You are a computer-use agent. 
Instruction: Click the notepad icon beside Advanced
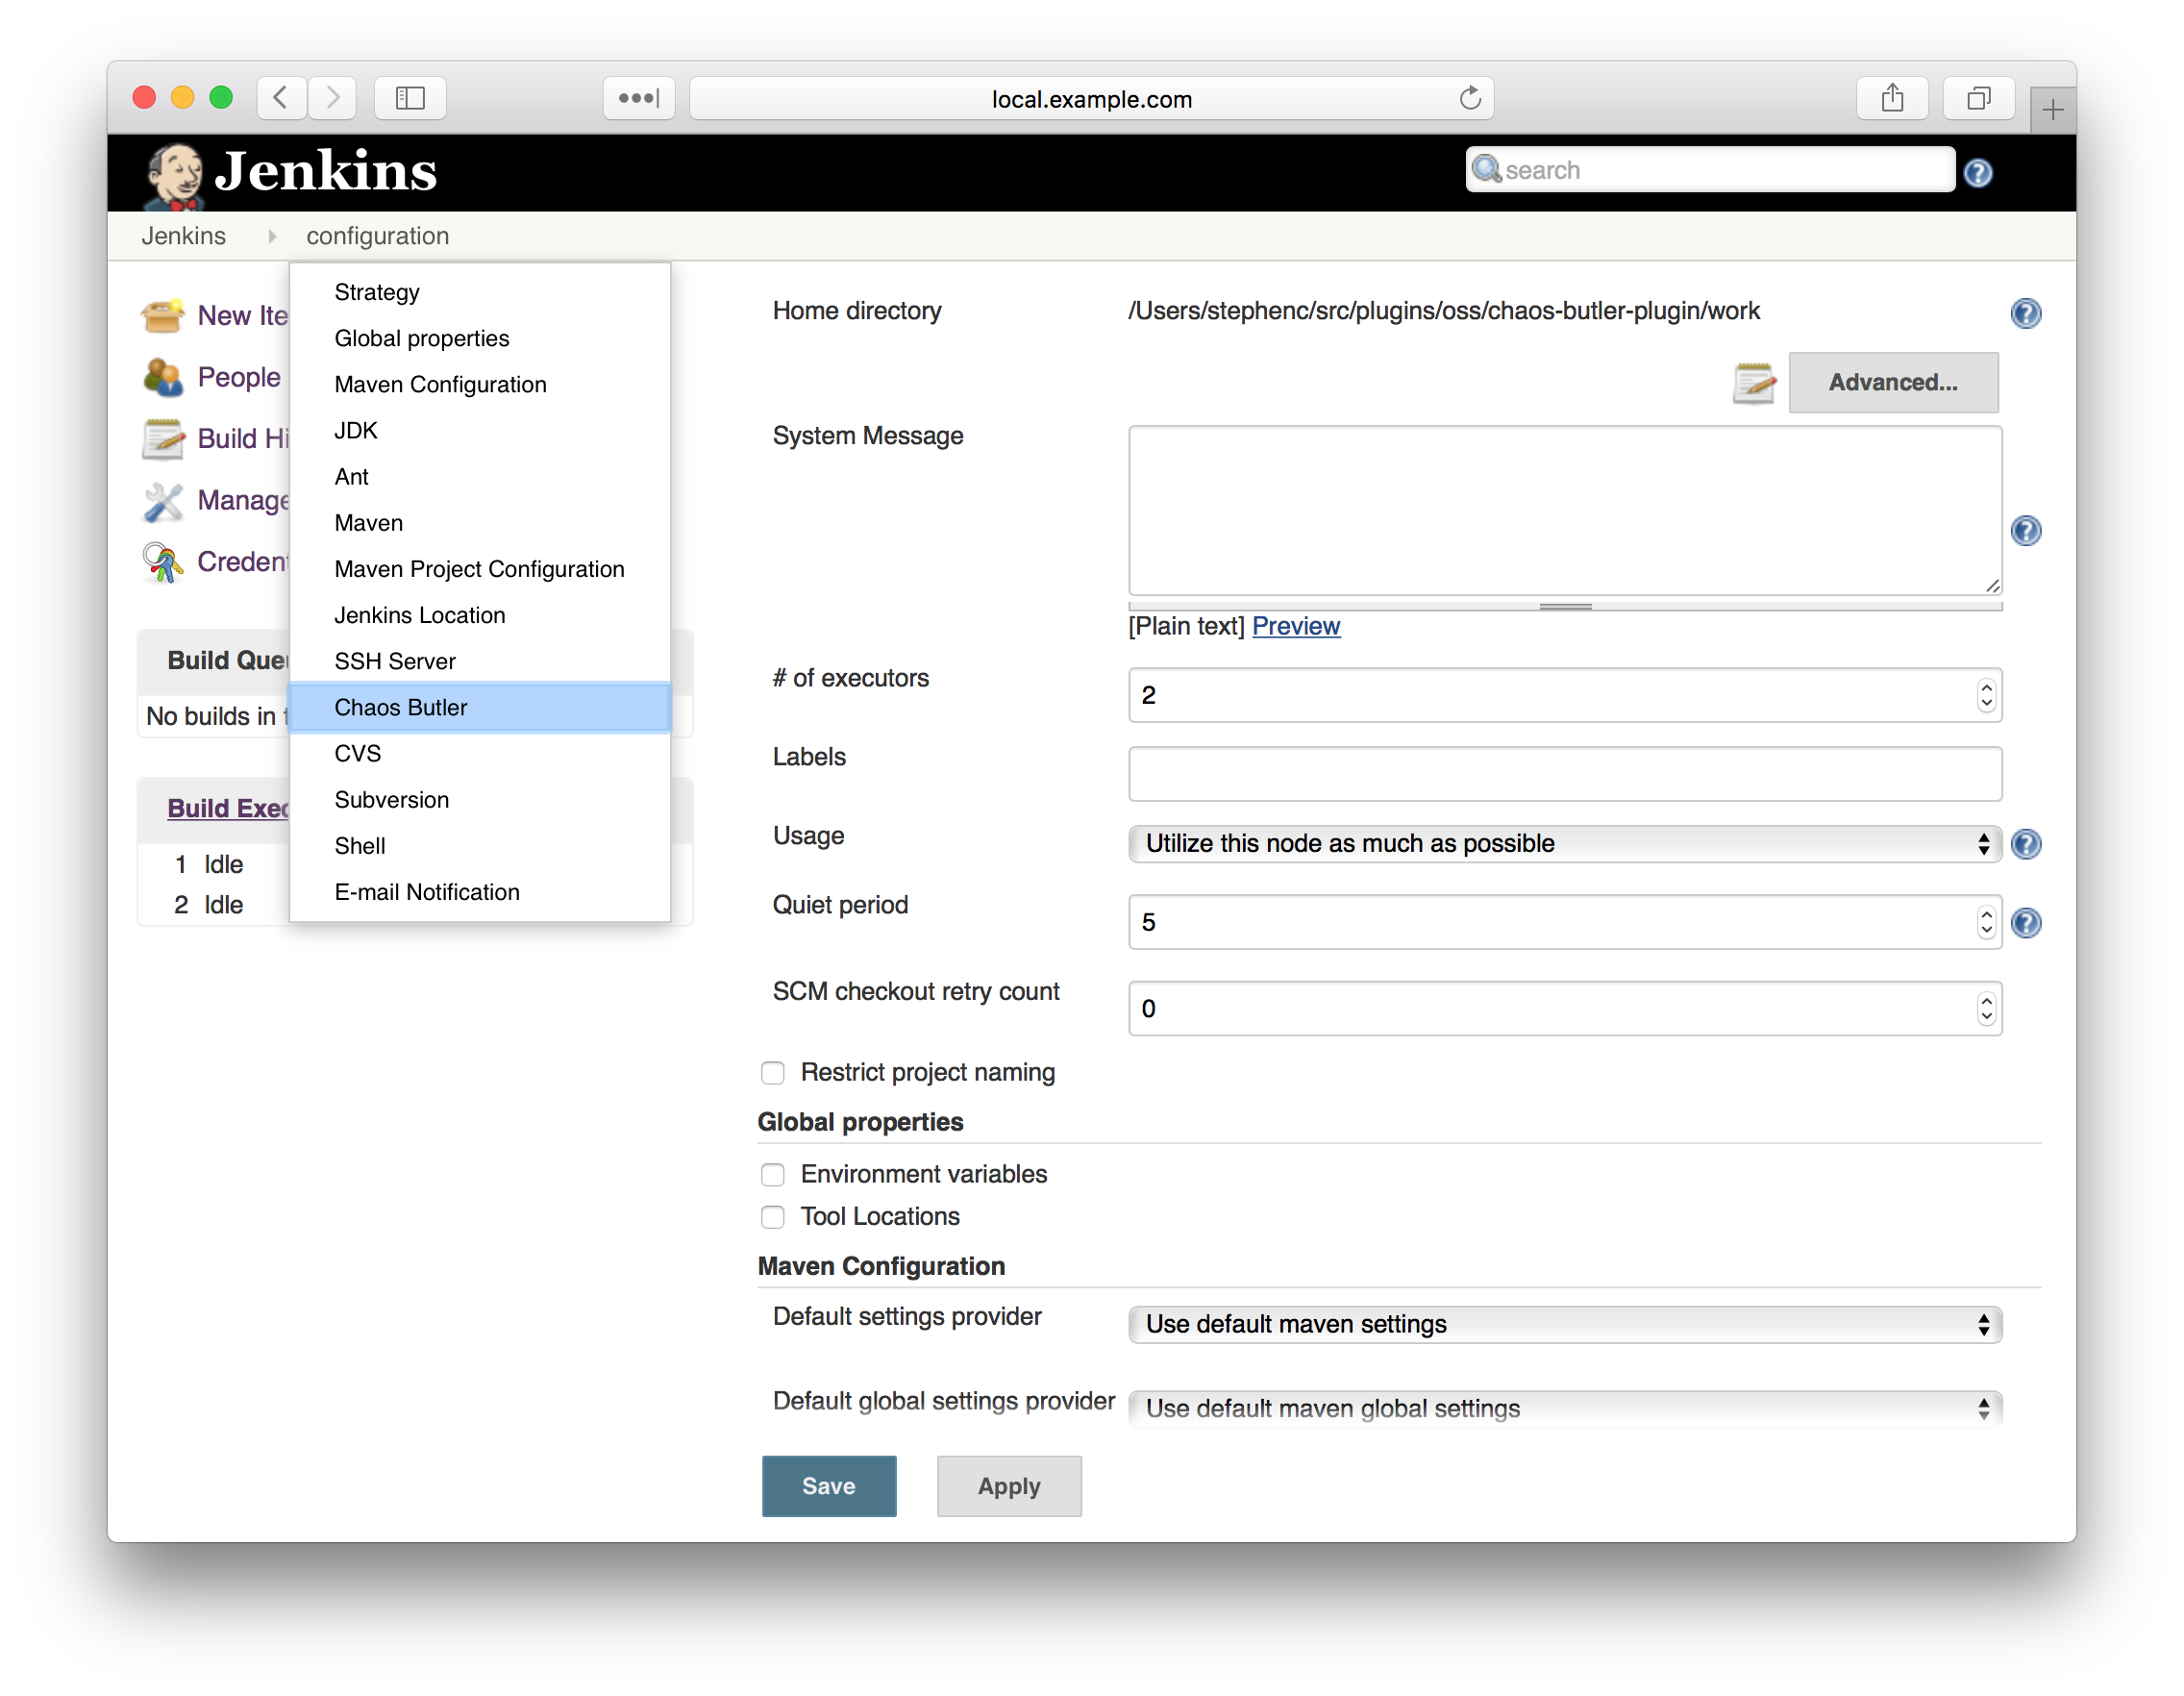1753,383
